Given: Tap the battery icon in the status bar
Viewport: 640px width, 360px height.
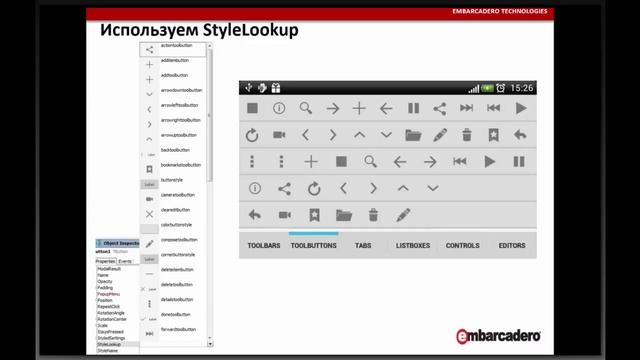Looking at the screenshot, I should (x=487, y=88).
